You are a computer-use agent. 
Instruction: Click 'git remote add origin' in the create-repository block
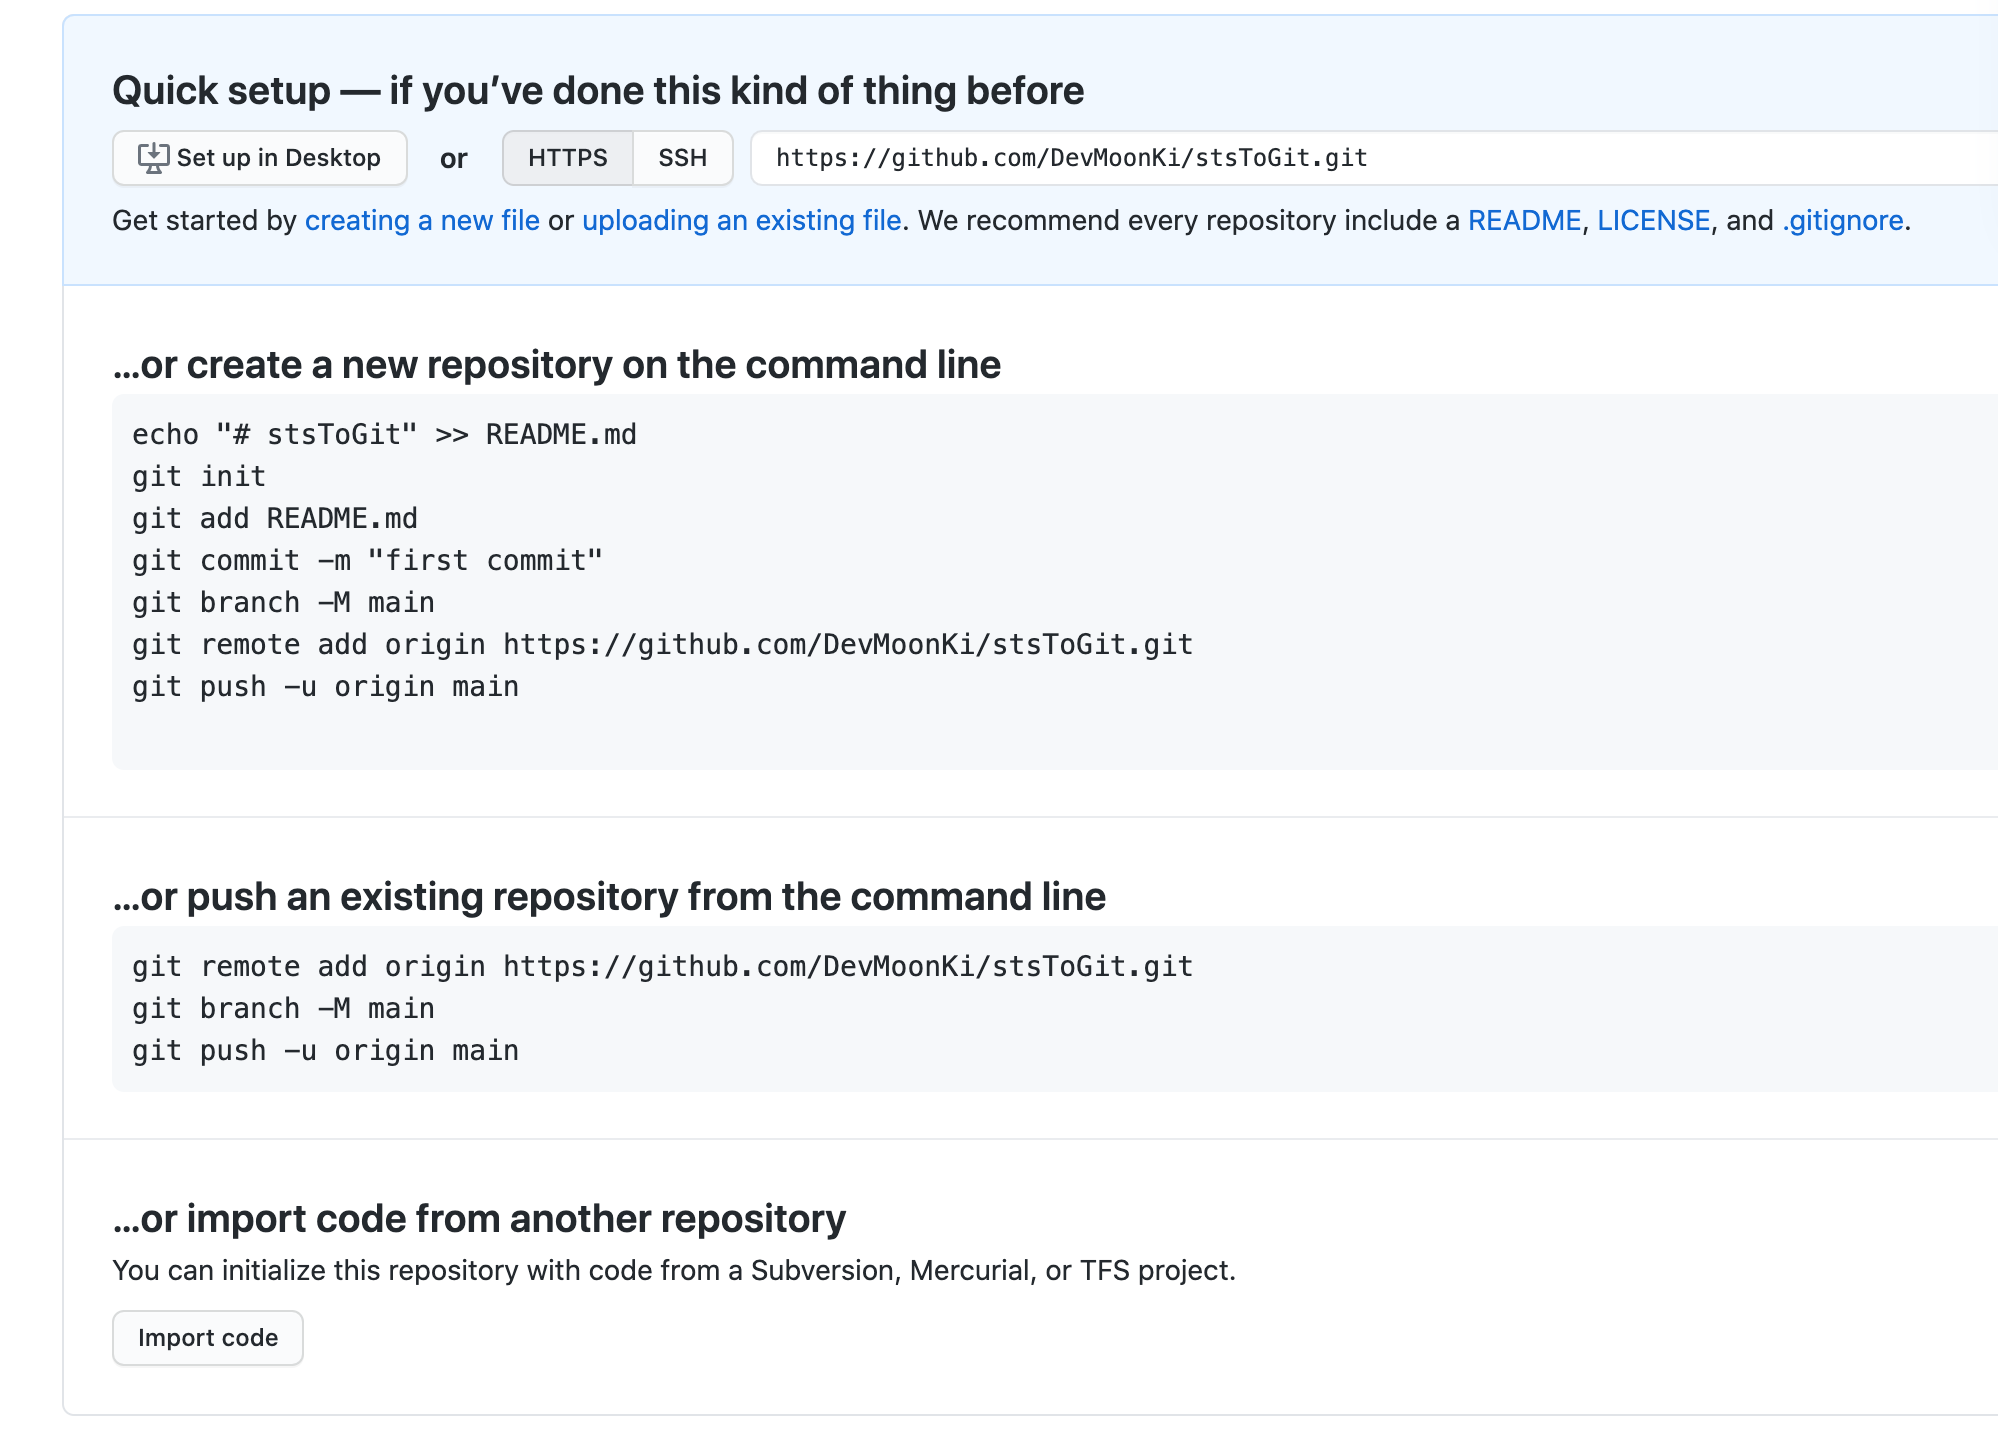pyautogui.click(x=662, y=645)
